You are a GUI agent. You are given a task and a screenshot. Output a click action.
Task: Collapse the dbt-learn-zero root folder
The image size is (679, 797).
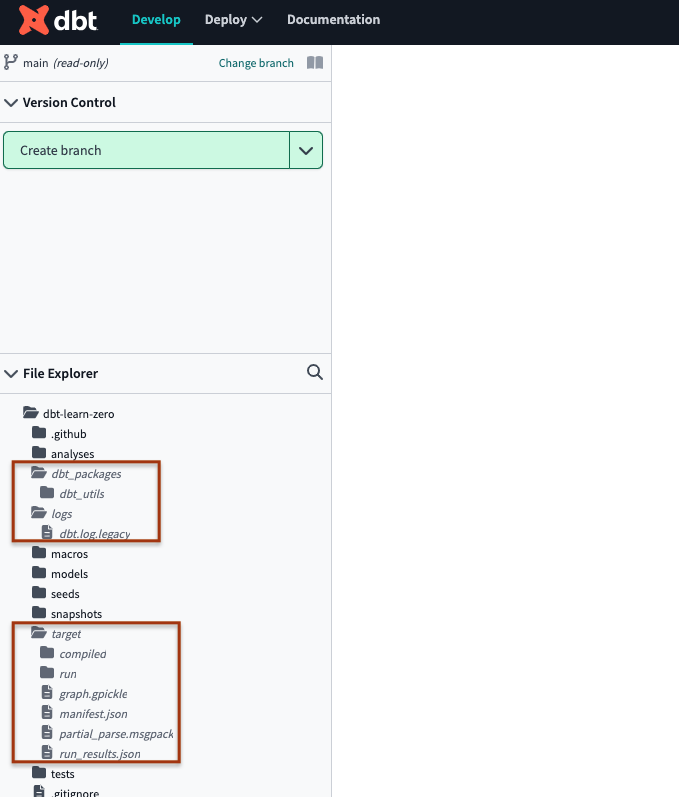(x=30, y=414)
